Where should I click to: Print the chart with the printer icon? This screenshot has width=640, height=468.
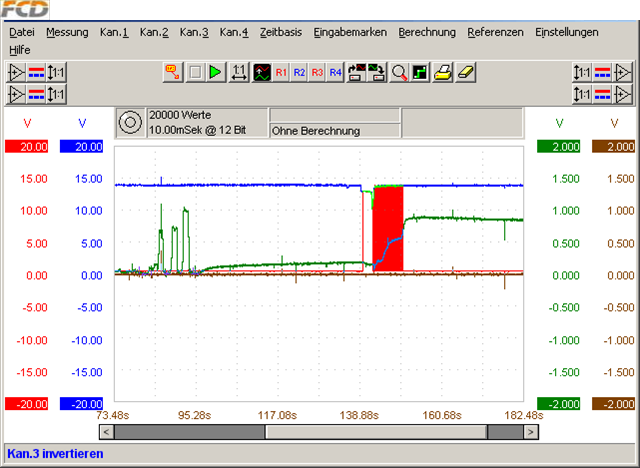(443, 73)
